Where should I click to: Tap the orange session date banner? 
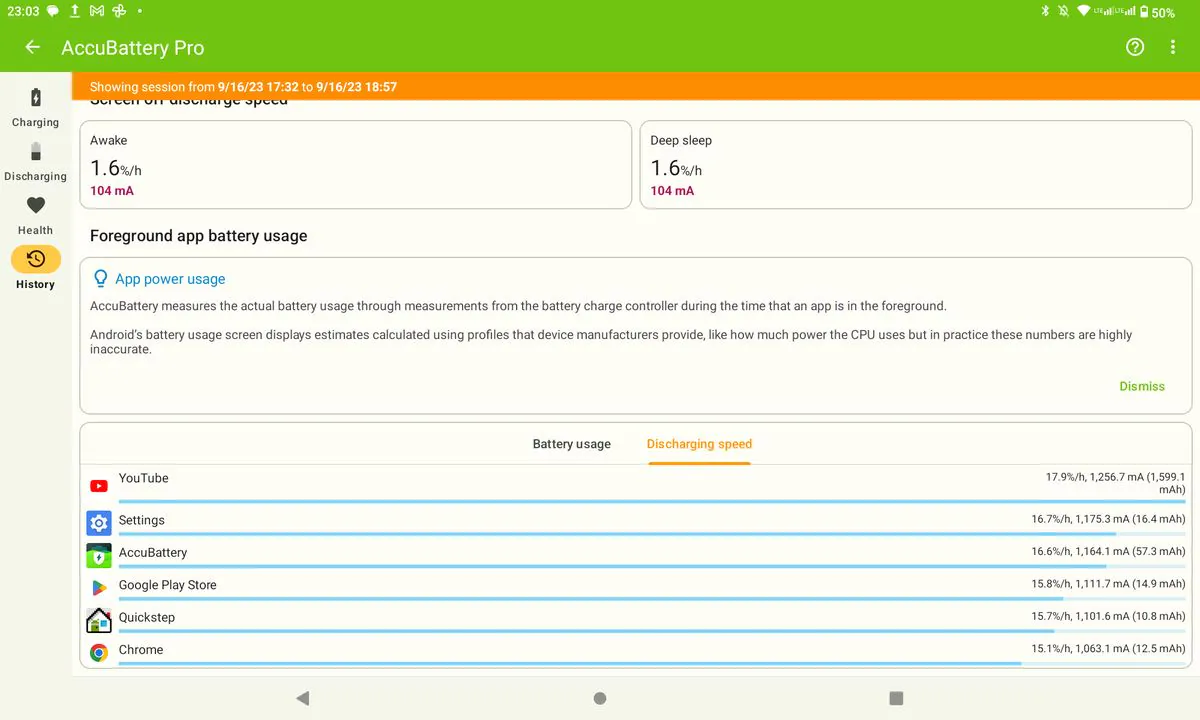[636, 87]
